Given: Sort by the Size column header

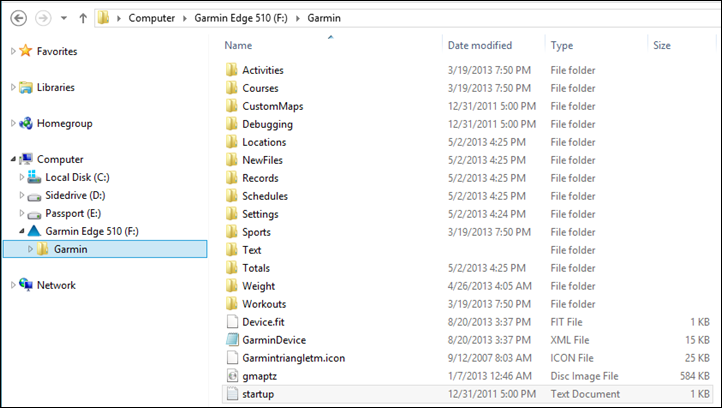Looking at the screenshot, I should point(662,45).
